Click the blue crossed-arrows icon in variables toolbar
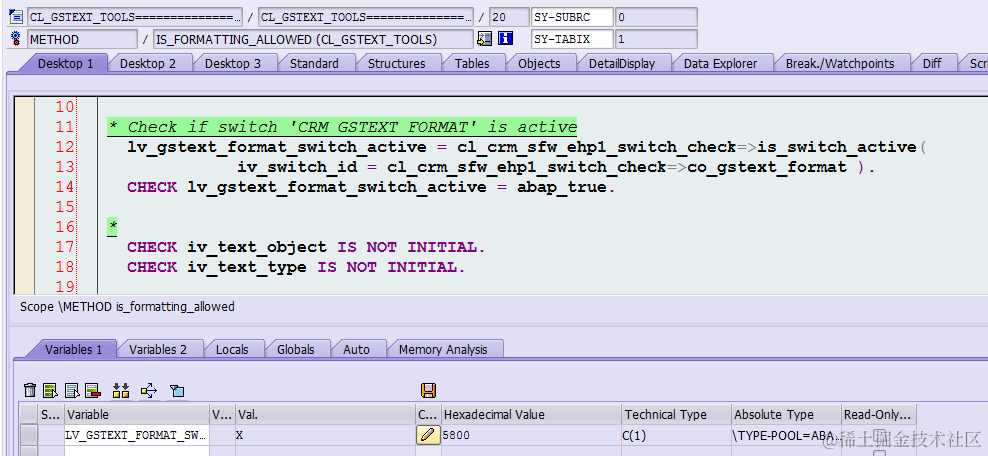The width and height of the screenshot is (988, 456). click(149, 390)
